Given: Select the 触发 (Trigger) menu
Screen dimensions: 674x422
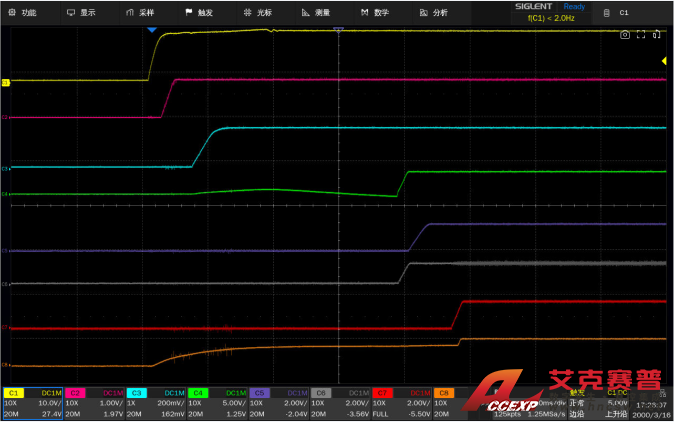Looking at the screenshot, I should pyautogui.click(x=199, y=13).
